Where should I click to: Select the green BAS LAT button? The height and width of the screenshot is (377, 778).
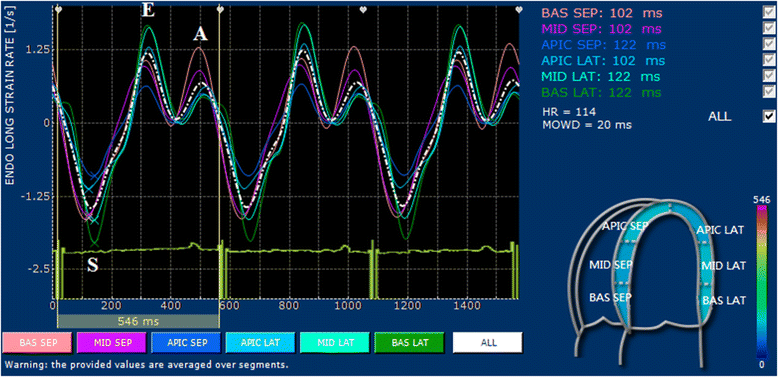pos(409,342)
